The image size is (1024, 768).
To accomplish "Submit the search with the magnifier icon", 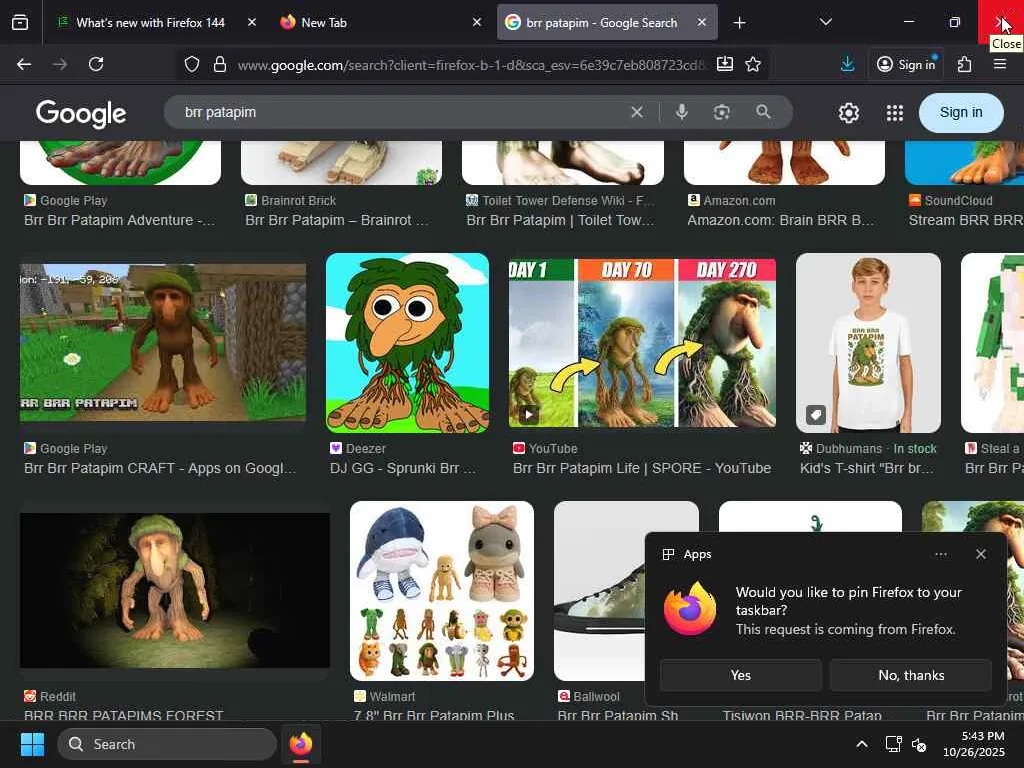I will (x=763, y=112).
